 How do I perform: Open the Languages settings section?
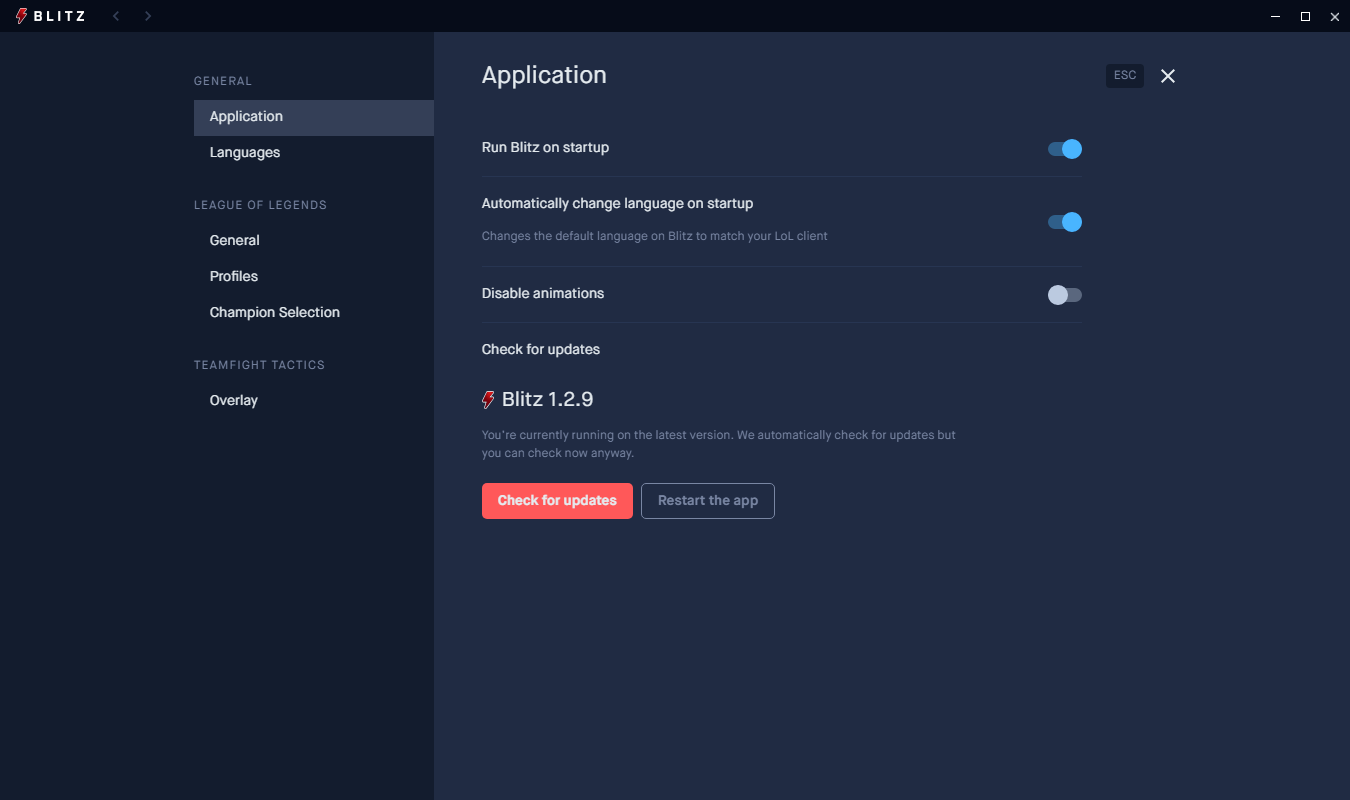(x=314, y=153)
